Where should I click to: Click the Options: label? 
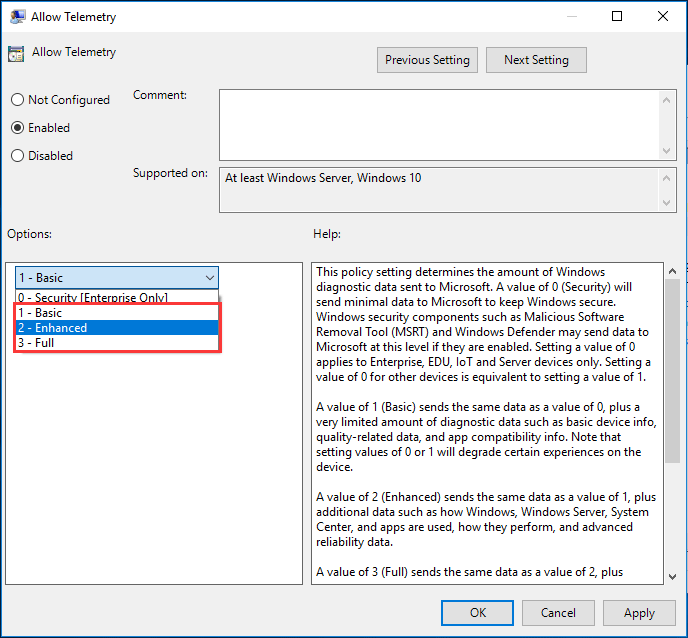coord(29,234)
